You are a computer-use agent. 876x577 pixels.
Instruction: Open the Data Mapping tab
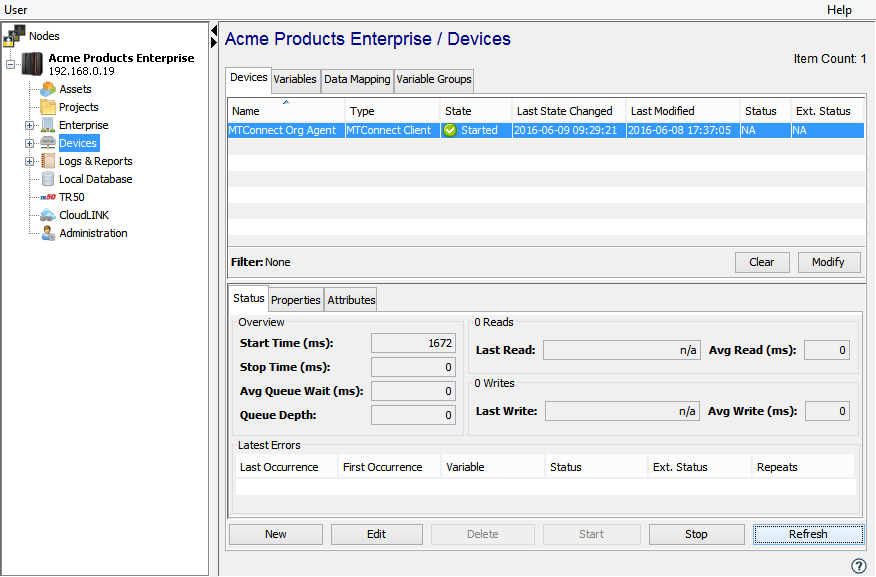[x=357, y=80]
